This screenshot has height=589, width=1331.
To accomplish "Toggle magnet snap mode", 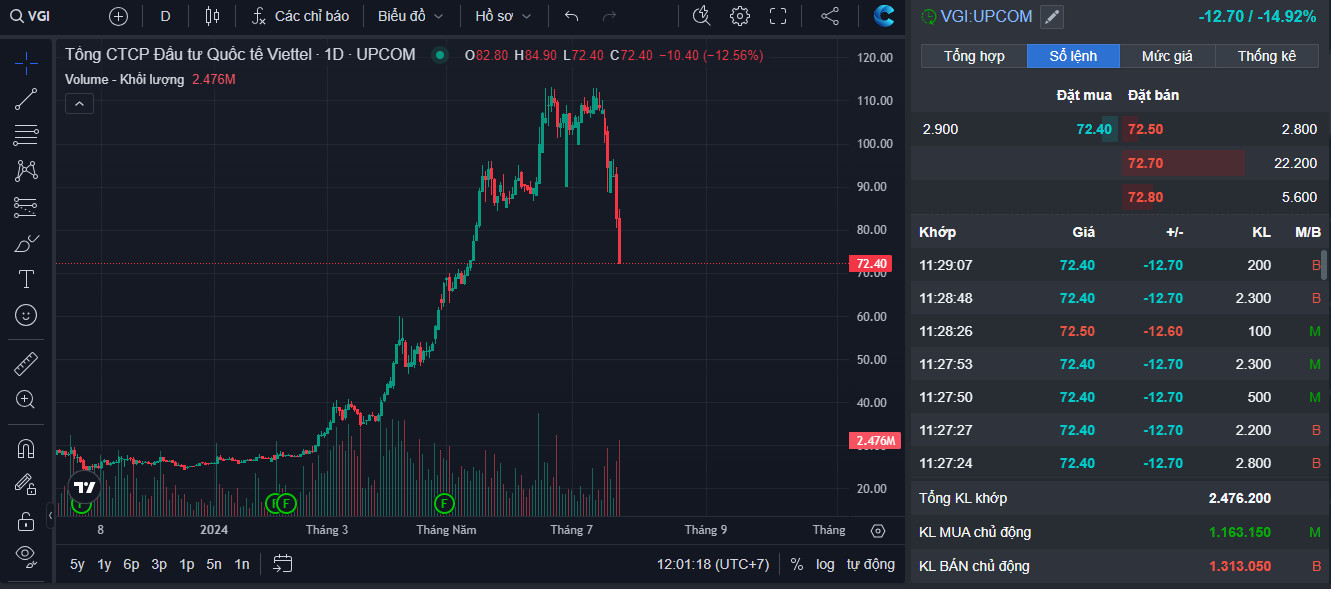I will [26, 449].
